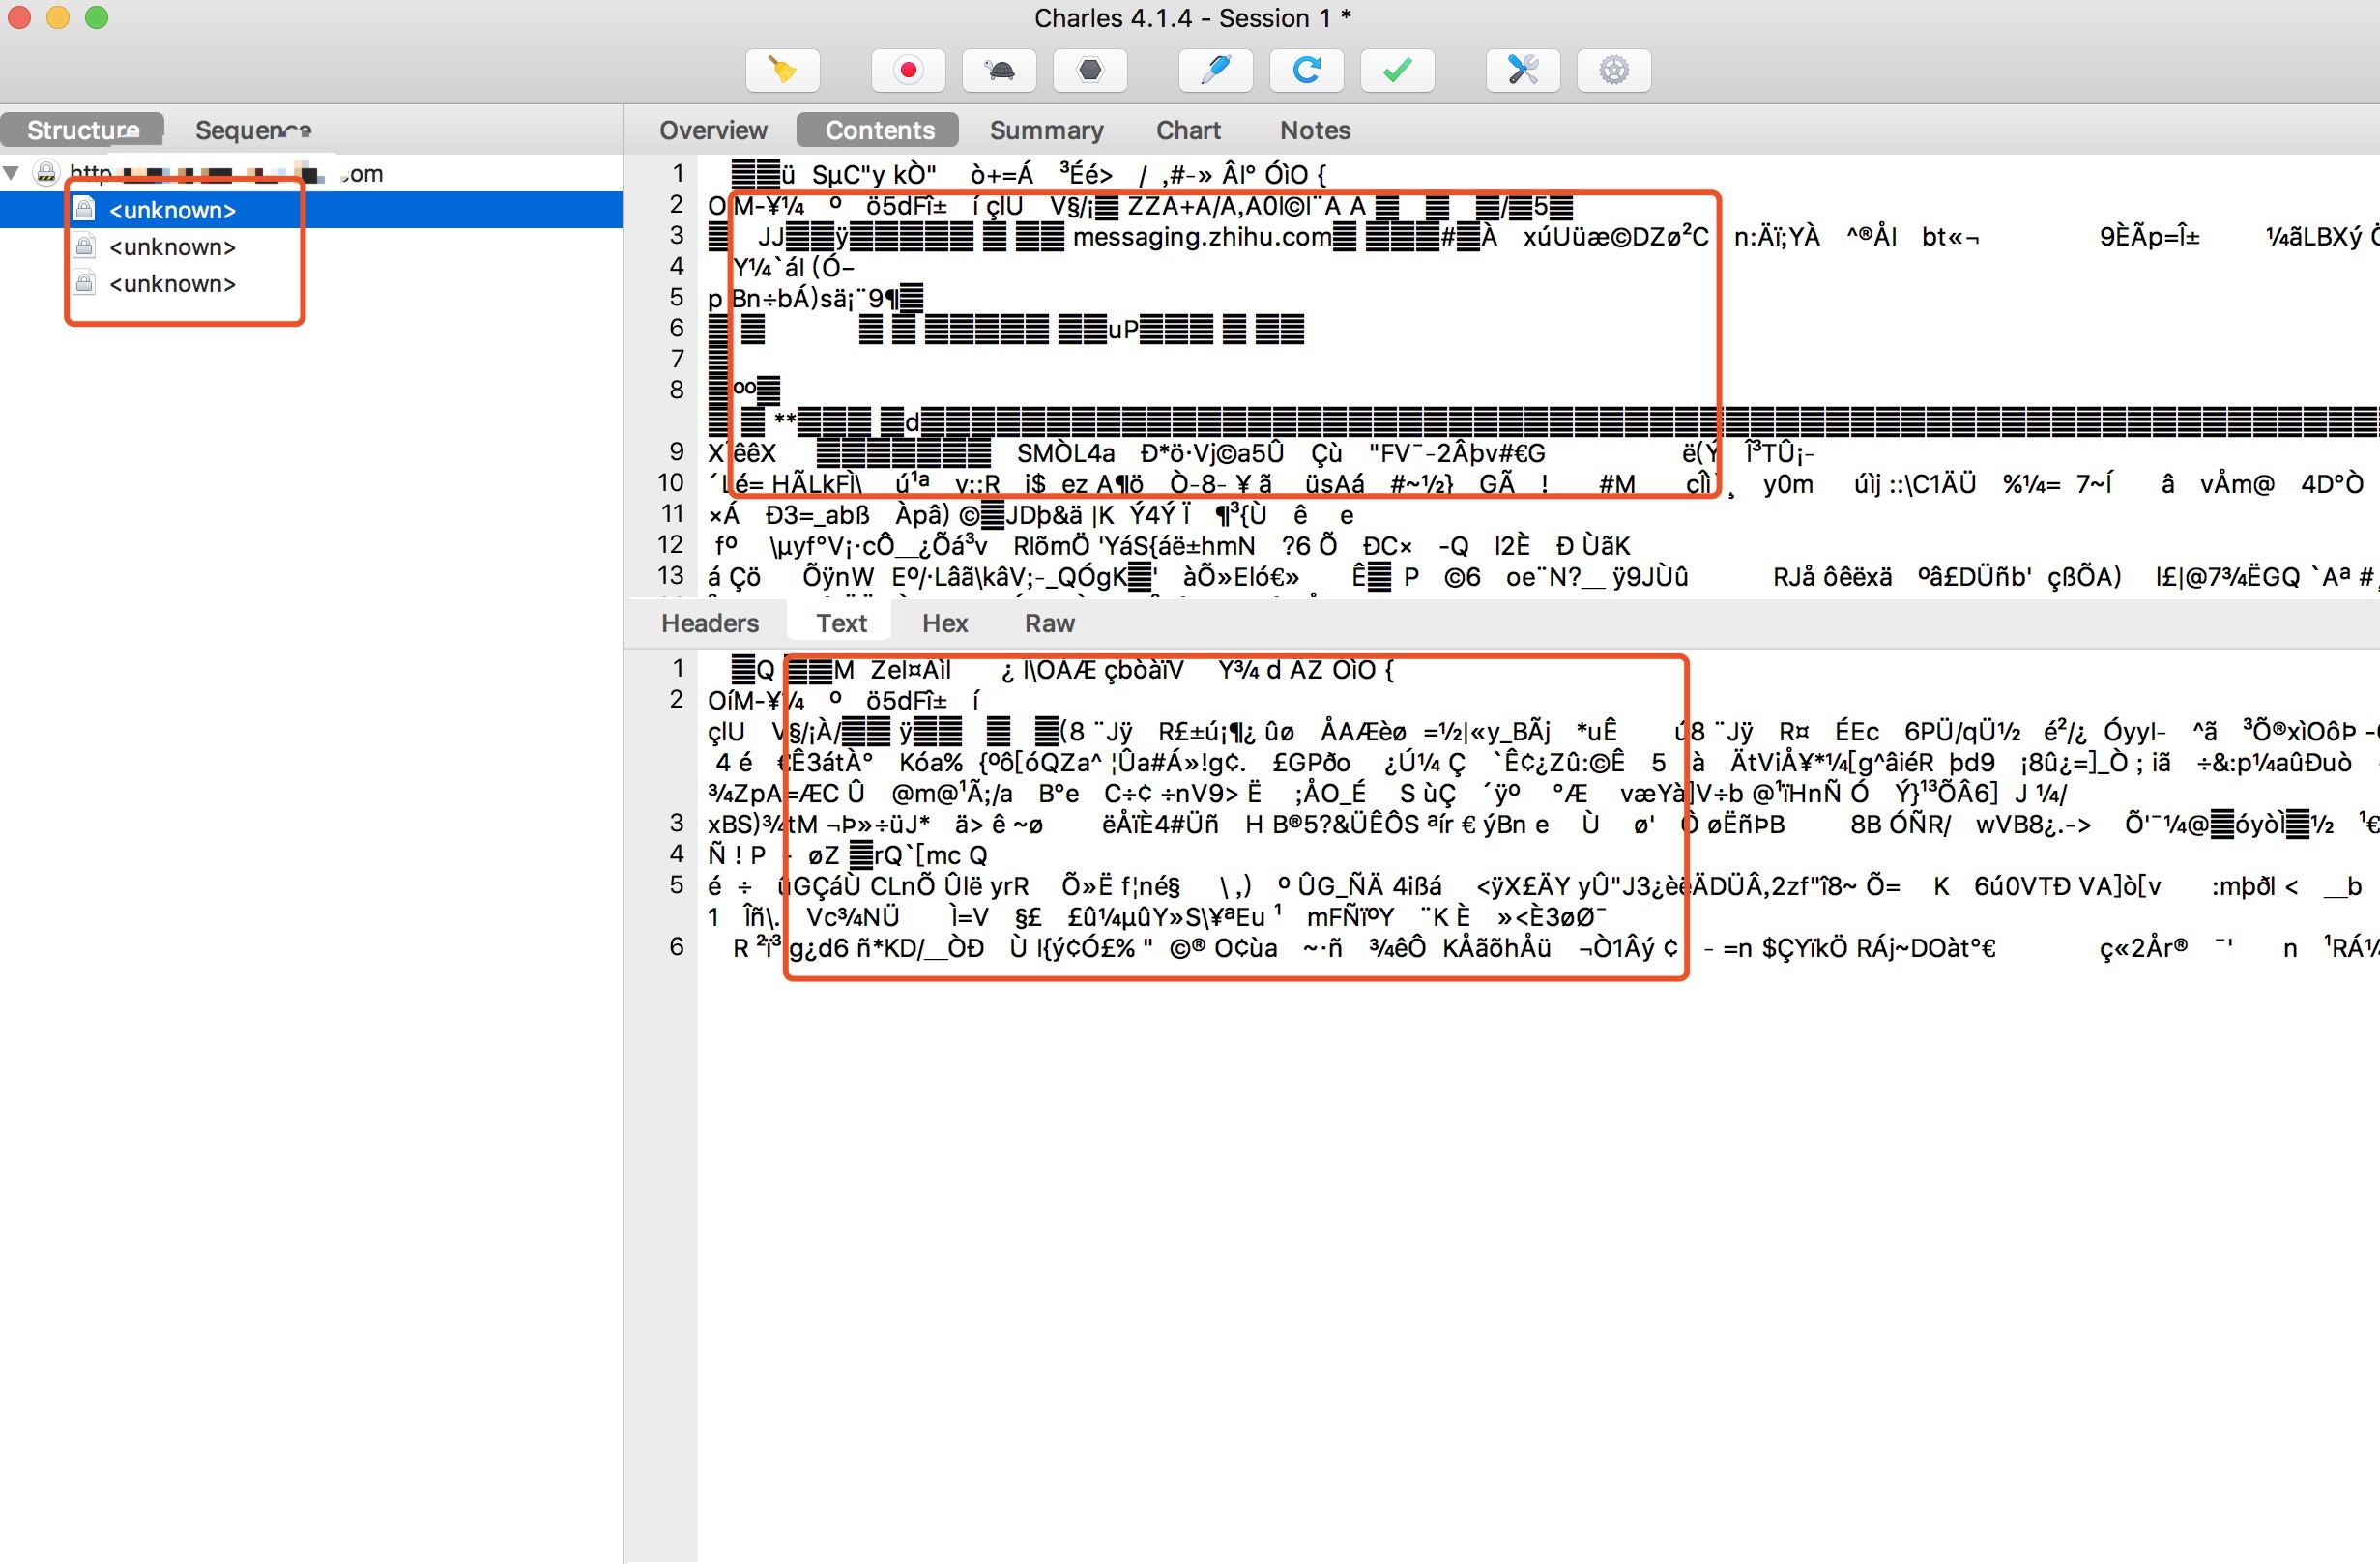Switch to the Chart tab
The height and width of the screenshot is (1564, 2380).
[1188, 130]
